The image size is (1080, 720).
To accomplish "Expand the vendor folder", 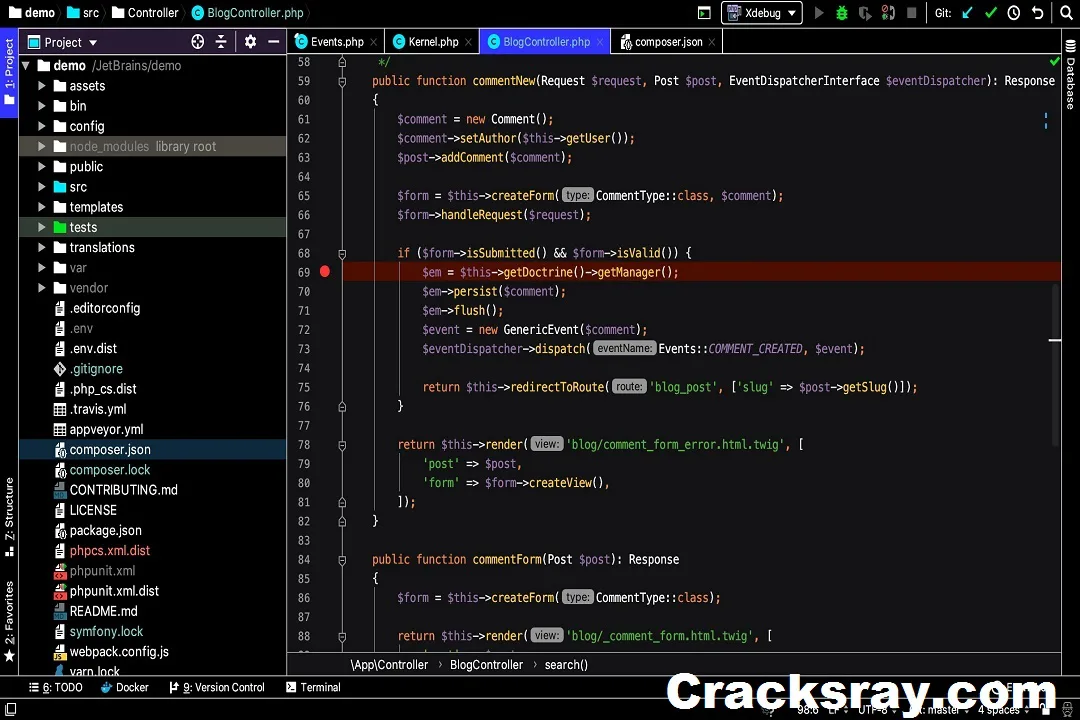I will click(x=41, y=287).
